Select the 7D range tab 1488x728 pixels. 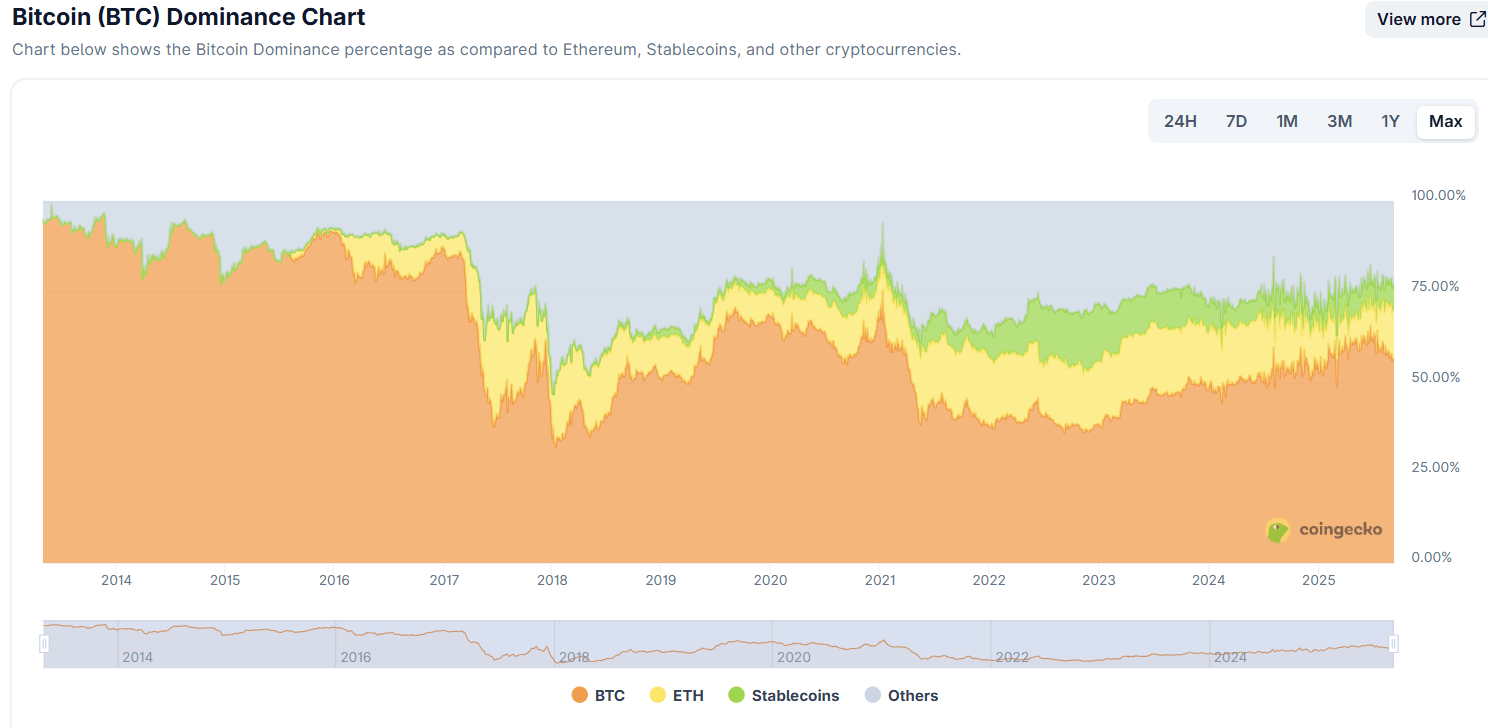click(x=1236, y=120)
